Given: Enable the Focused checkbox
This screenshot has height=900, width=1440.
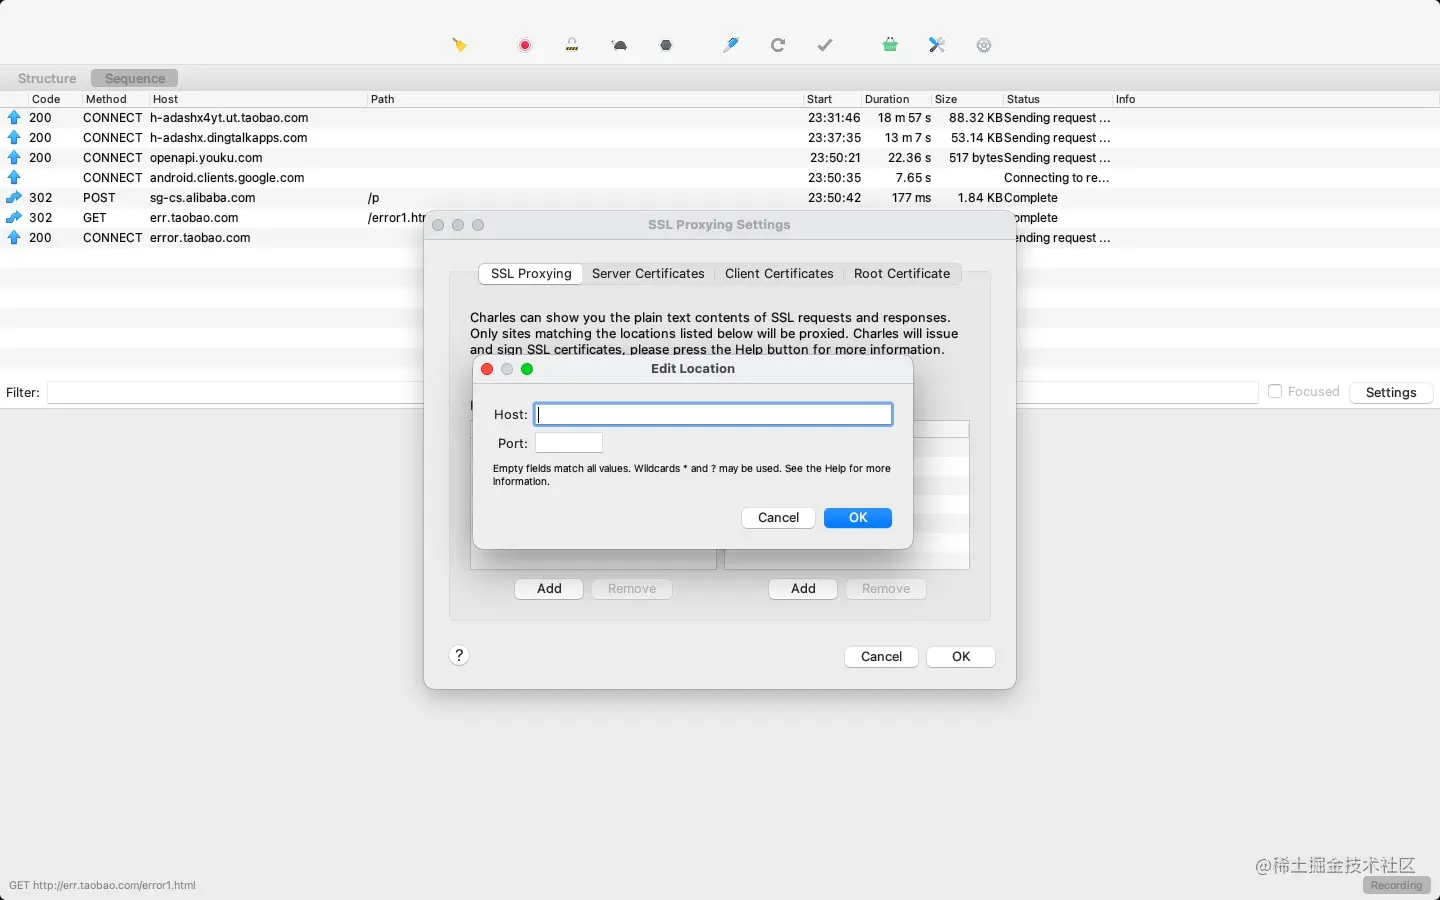Looking at the screenshot, I should (x=1275, y=392).
